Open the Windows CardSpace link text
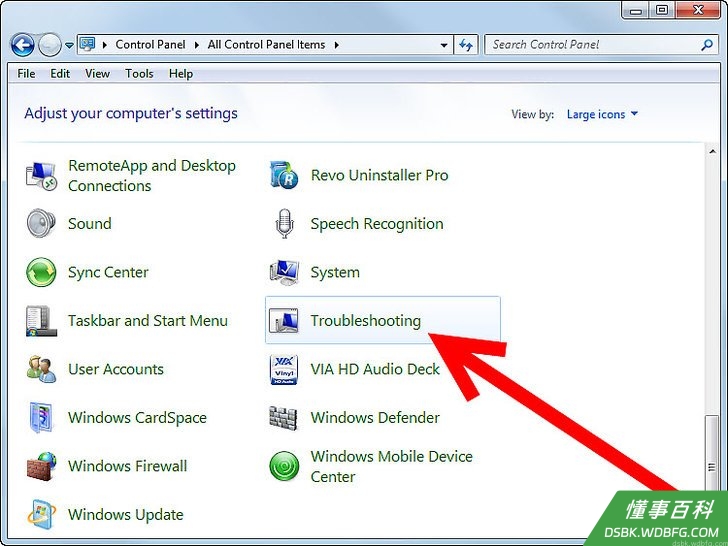This screenshot has height=546, width=728. tap(137, 418)
